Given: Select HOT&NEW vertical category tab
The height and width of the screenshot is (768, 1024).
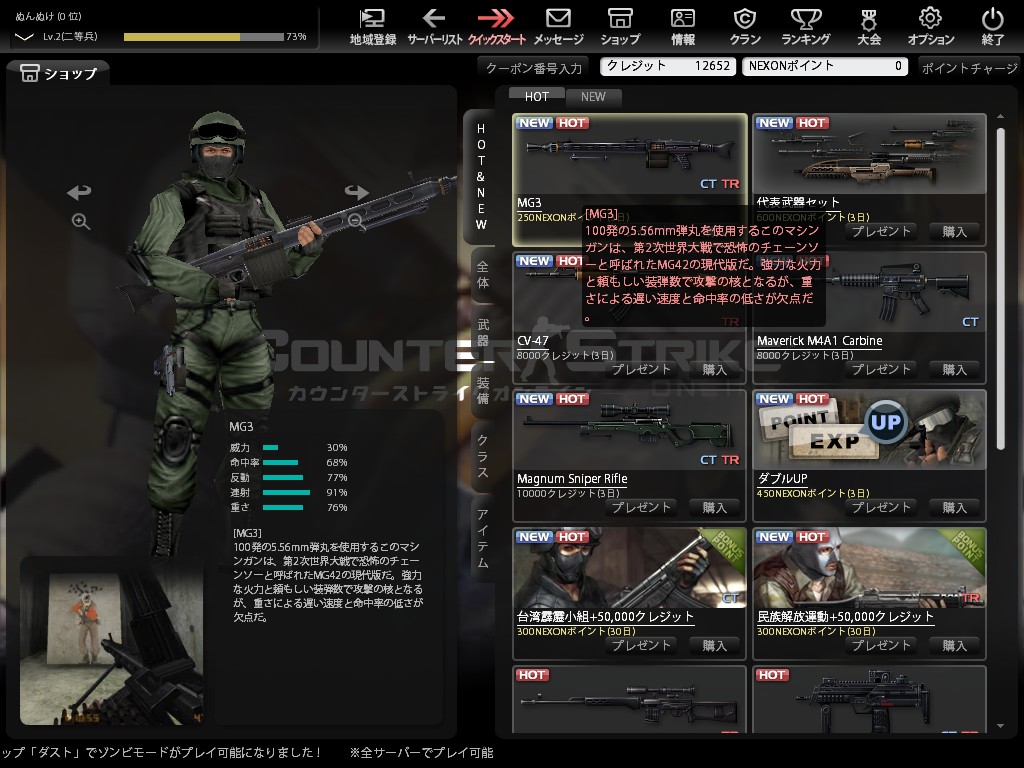Looking at the screenshot, I should click(x=481, y=176).
